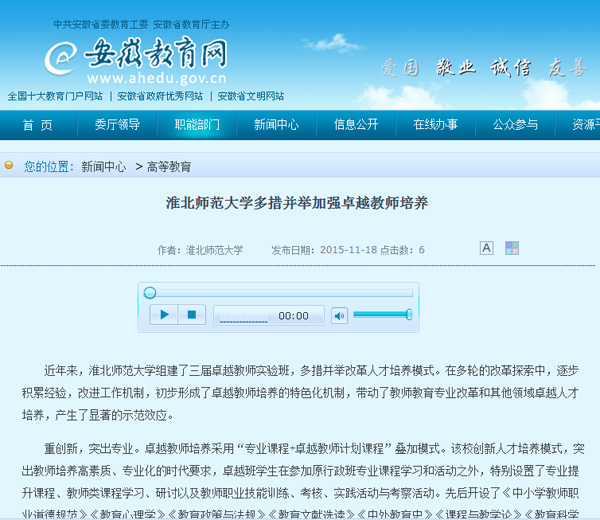
Task: Click the 全国十大教育门户网站 header text
Action: tap(55, 96)
